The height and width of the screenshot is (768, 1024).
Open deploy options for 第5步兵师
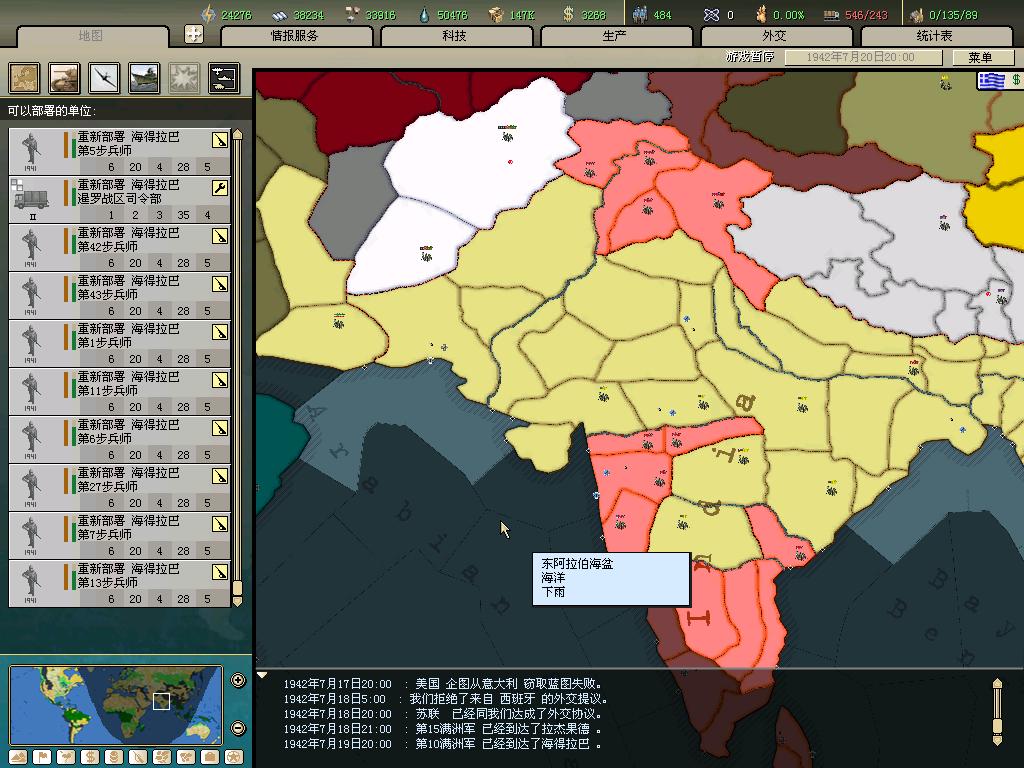220,140
